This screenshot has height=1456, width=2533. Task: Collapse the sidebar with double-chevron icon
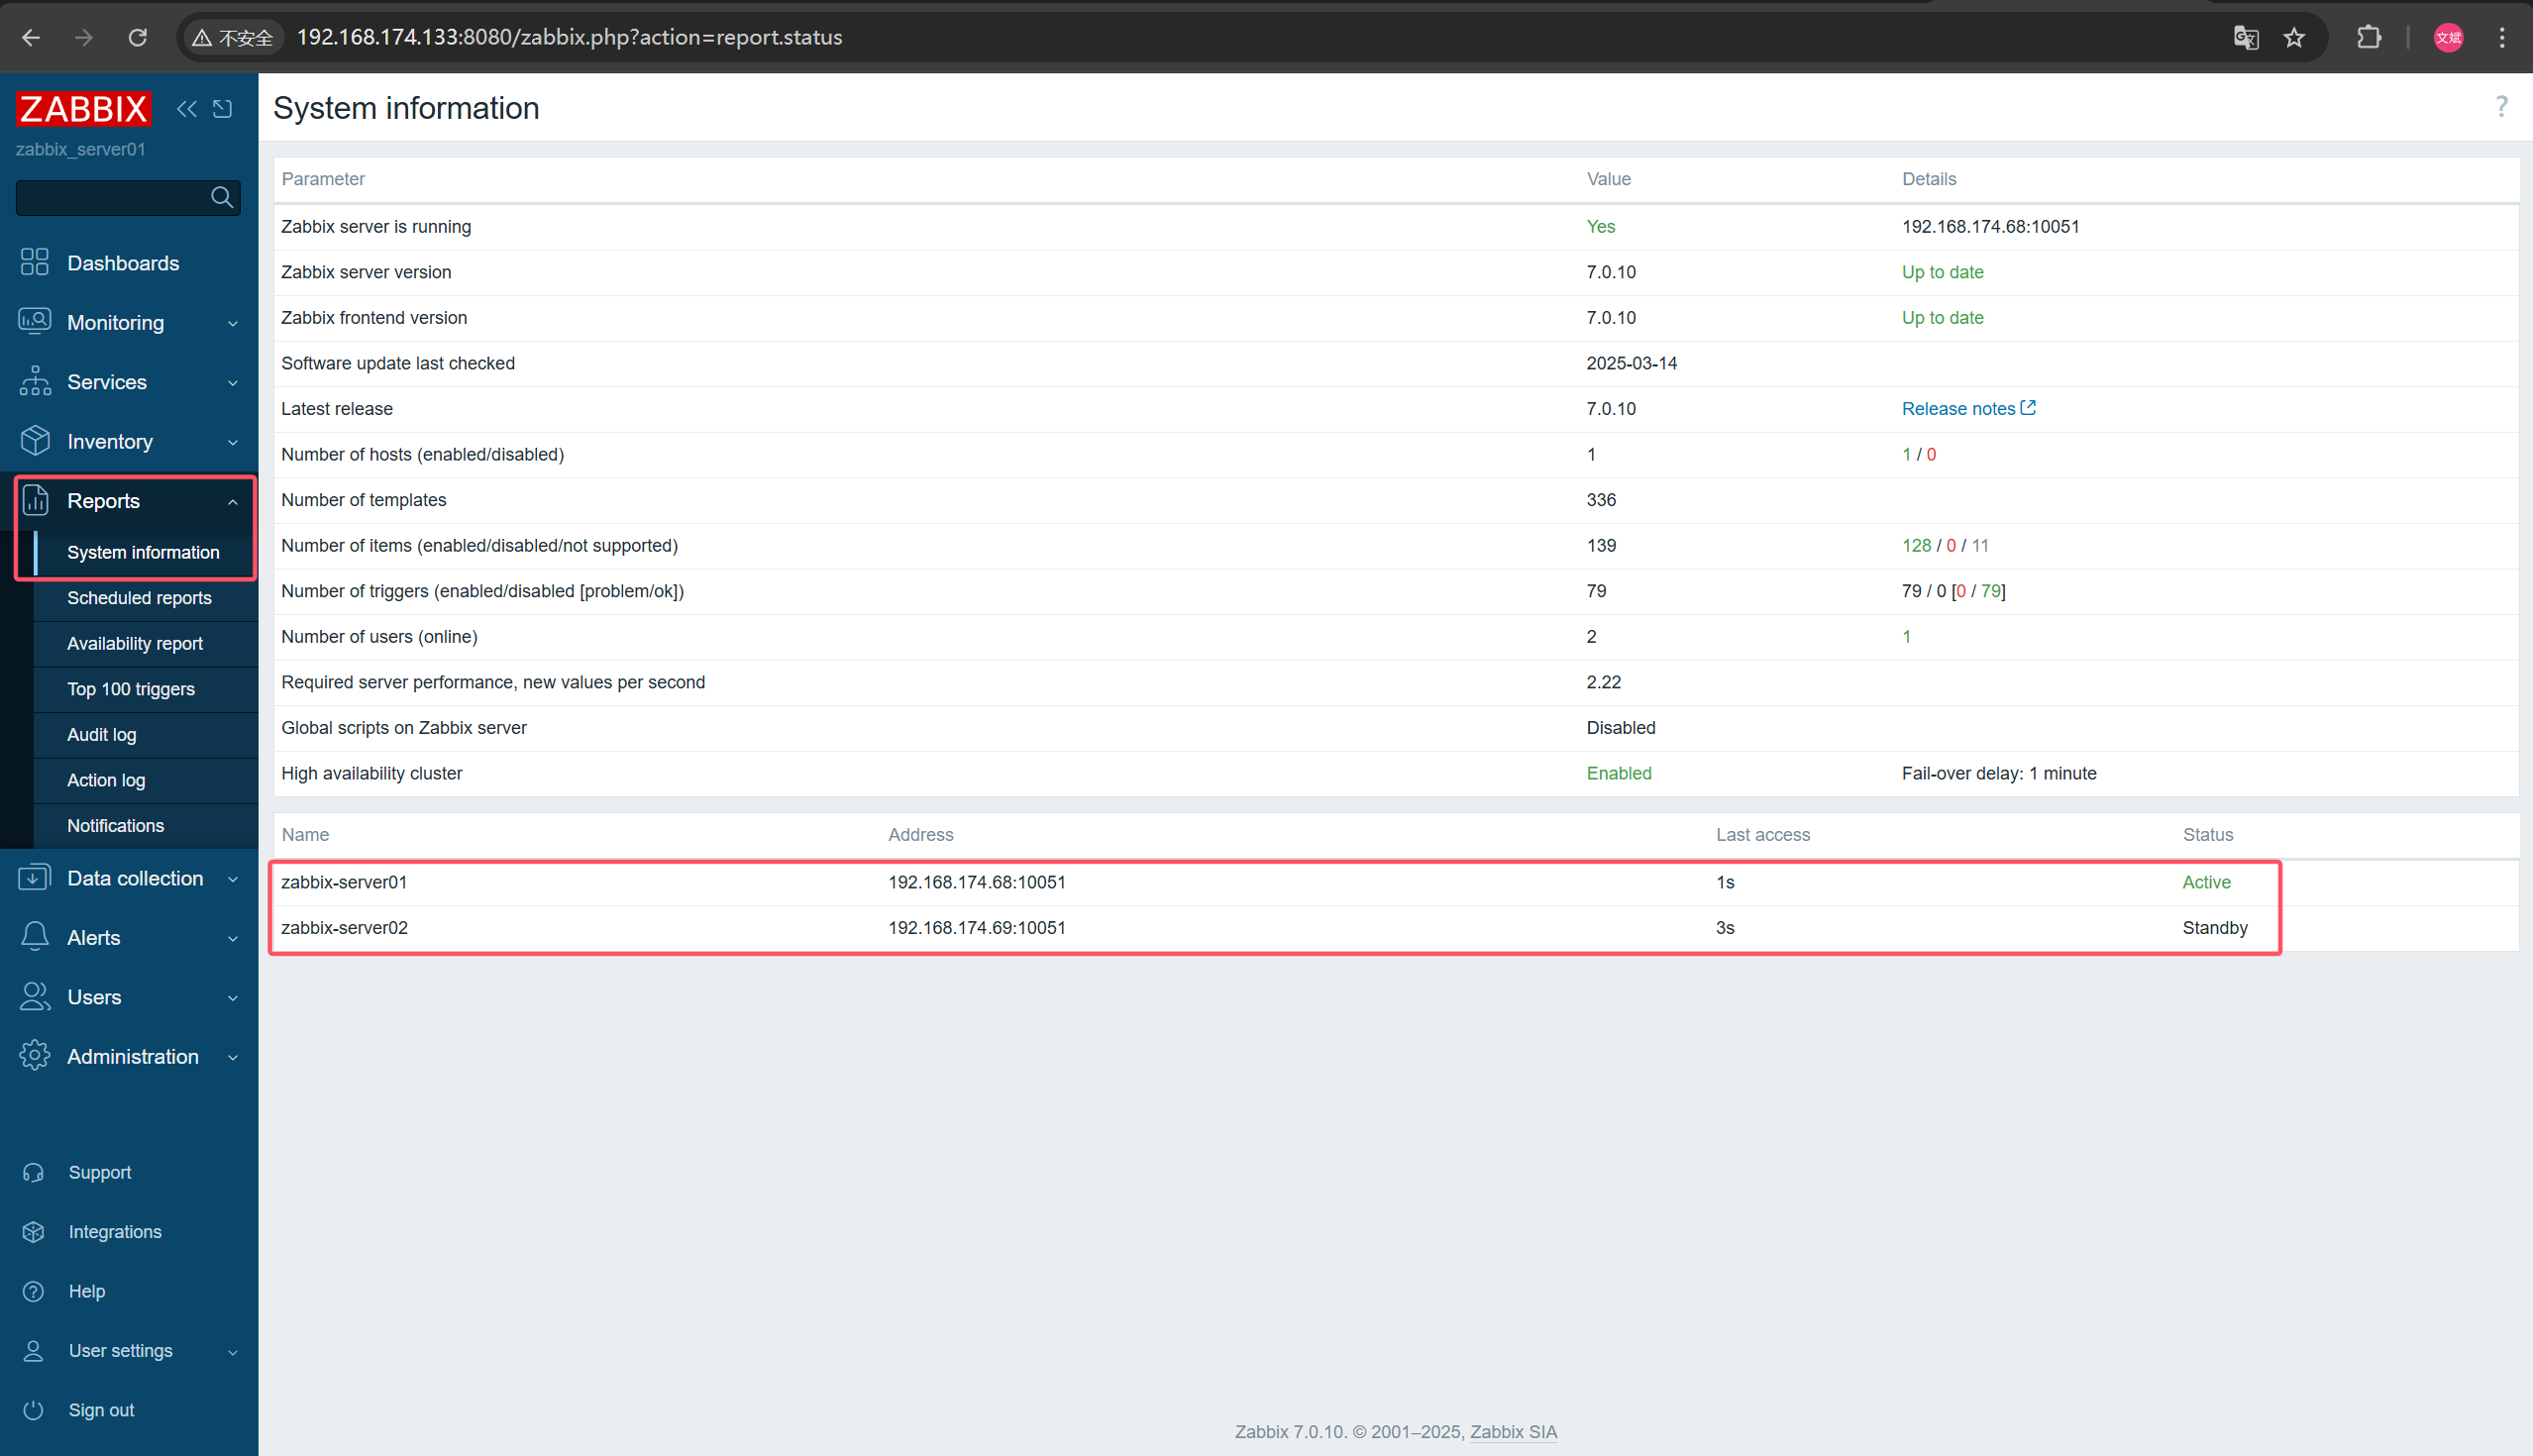187,108
